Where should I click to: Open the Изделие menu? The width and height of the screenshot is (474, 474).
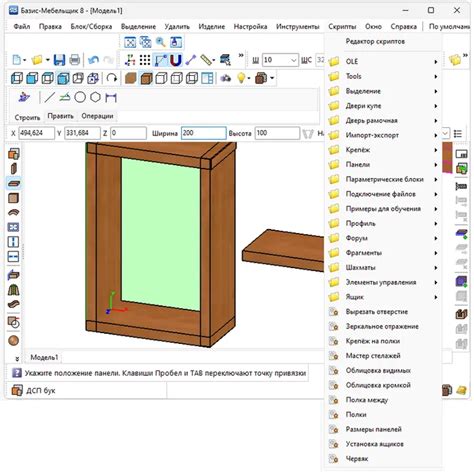click(212, 26)
